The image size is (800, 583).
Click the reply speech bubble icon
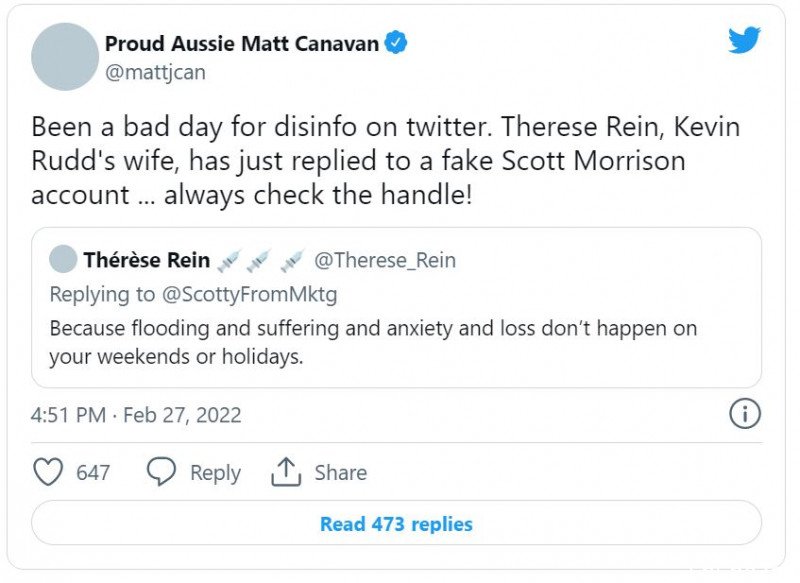[161, 471]
